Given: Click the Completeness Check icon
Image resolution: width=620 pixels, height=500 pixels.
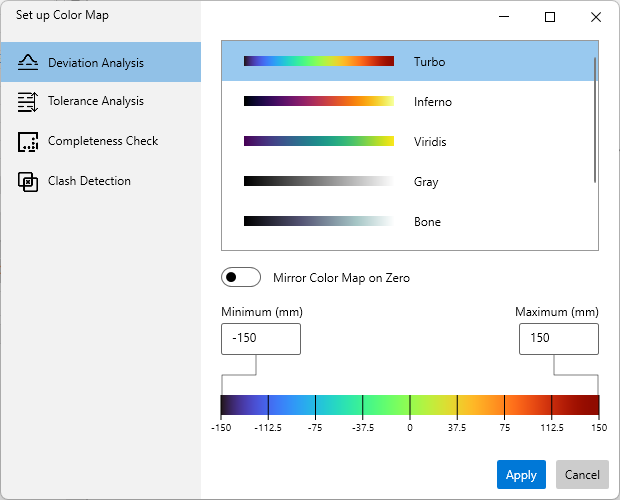Looking at the screenshot, I should tap(28, 142).
